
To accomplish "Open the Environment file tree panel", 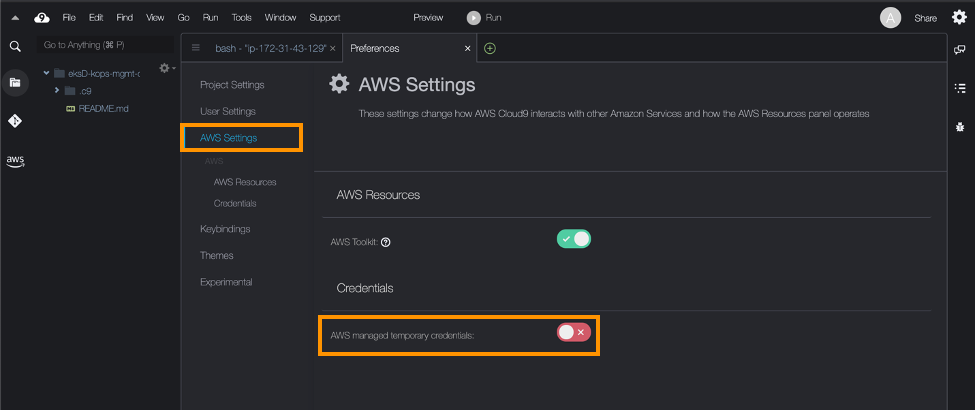I will click(15, 83).
